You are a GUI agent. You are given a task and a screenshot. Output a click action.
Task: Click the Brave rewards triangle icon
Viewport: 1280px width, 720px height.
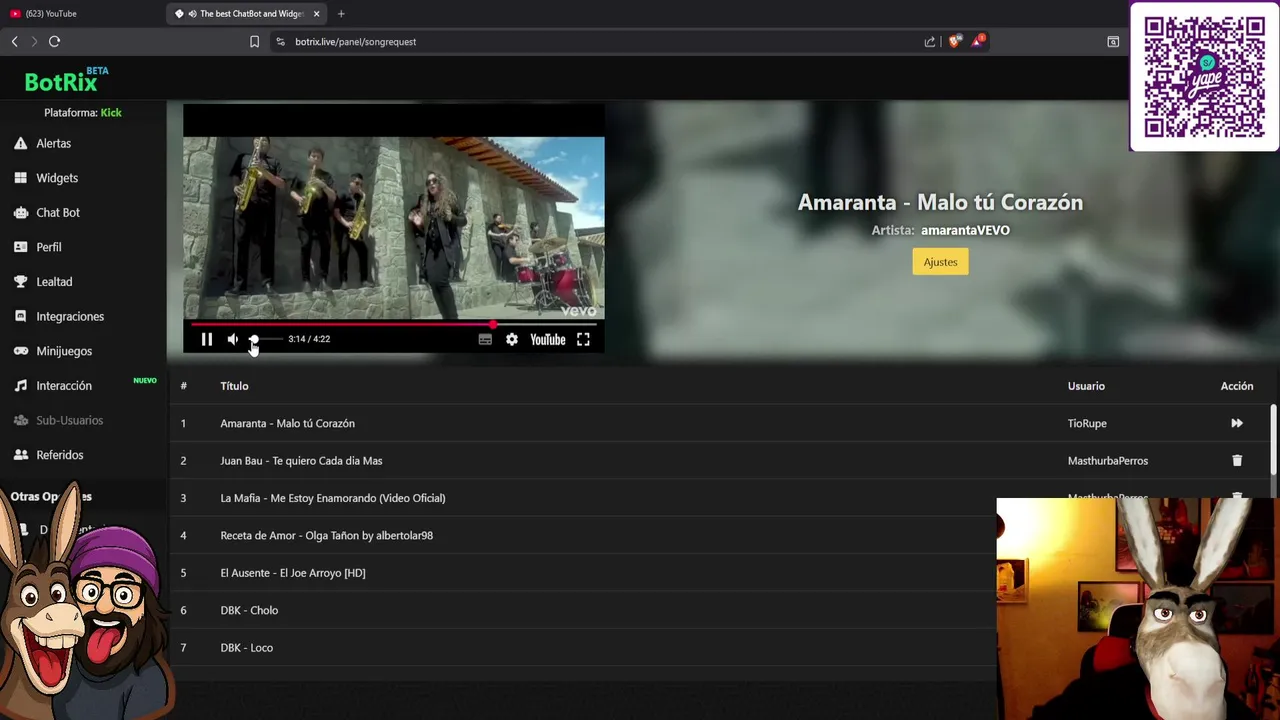(x=977, y=41)
